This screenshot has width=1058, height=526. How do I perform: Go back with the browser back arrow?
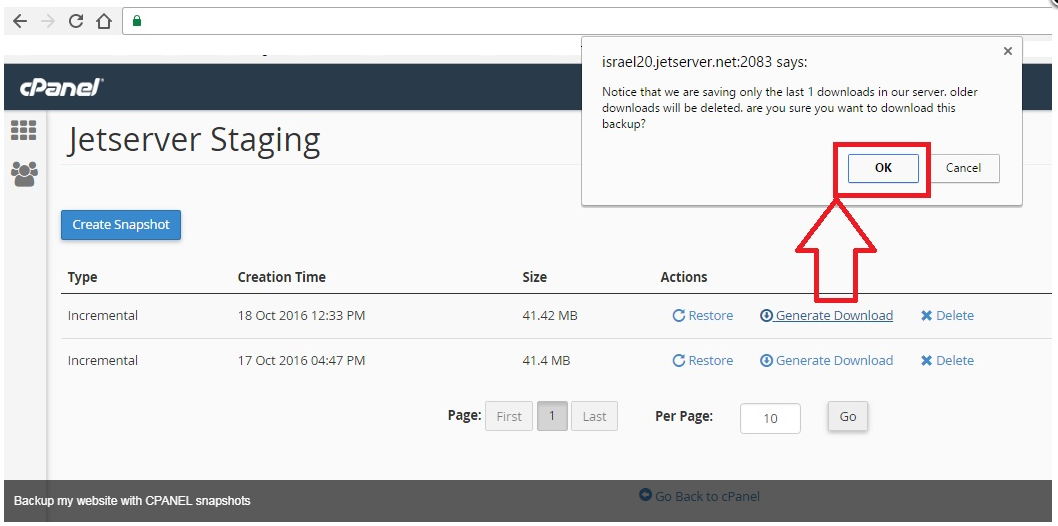(x=20, y=22)
